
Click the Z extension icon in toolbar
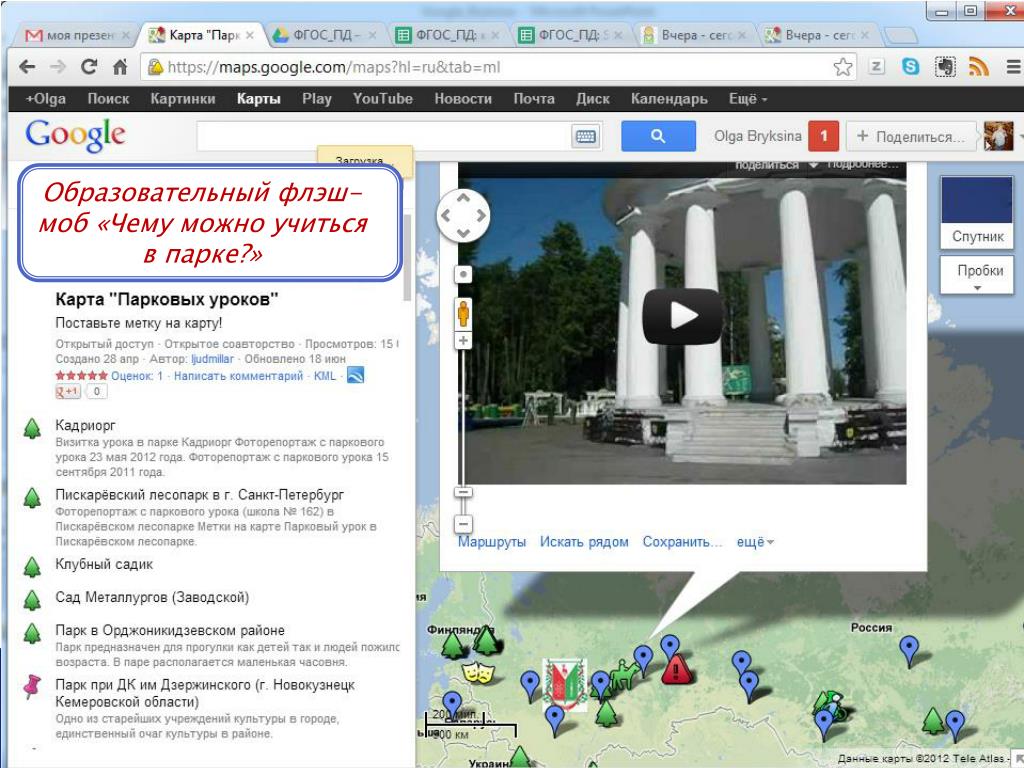coord(876,66)
